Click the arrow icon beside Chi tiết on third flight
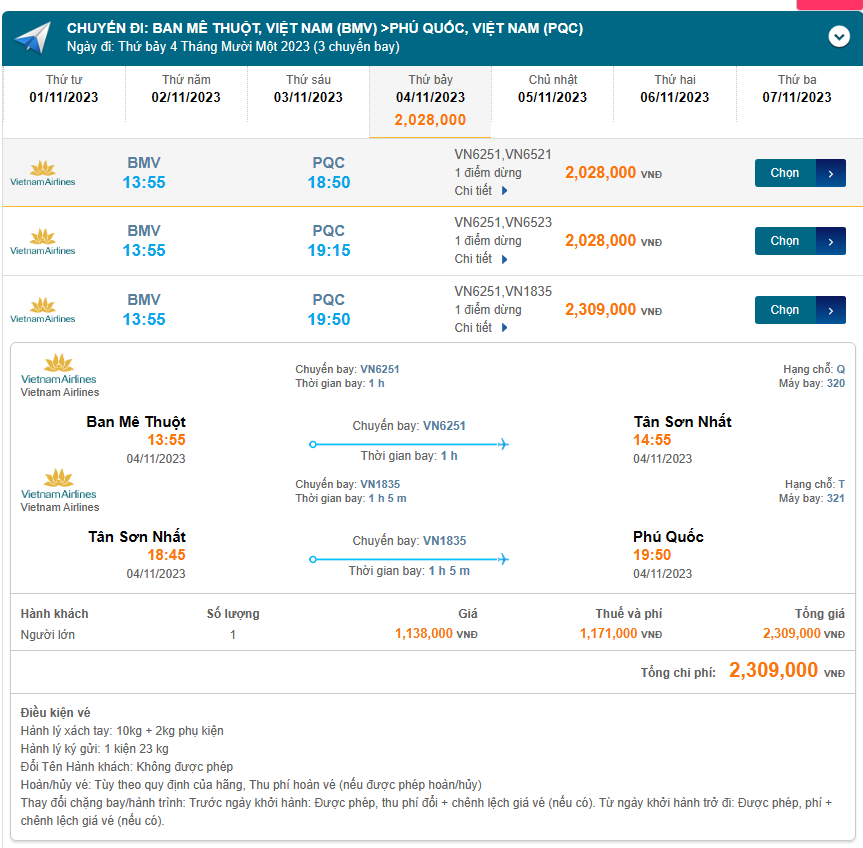Image resolution: width=863 pixels, height=848 pixels. [504, 327]
